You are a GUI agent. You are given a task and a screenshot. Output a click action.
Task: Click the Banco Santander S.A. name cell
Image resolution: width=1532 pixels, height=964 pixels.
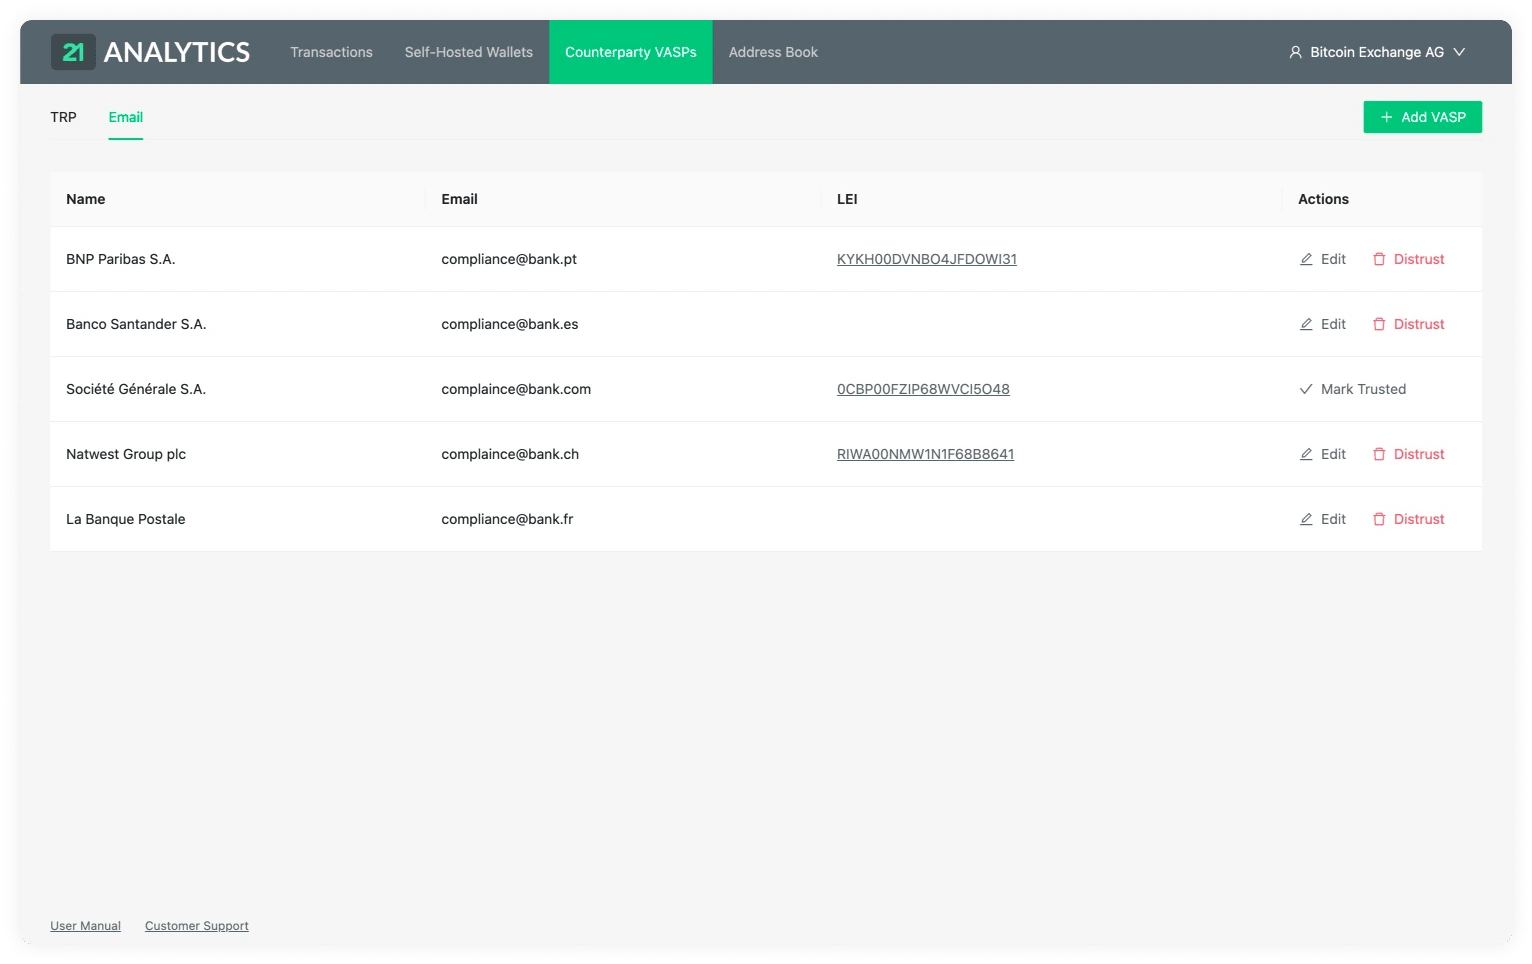(x=136, y=324)
